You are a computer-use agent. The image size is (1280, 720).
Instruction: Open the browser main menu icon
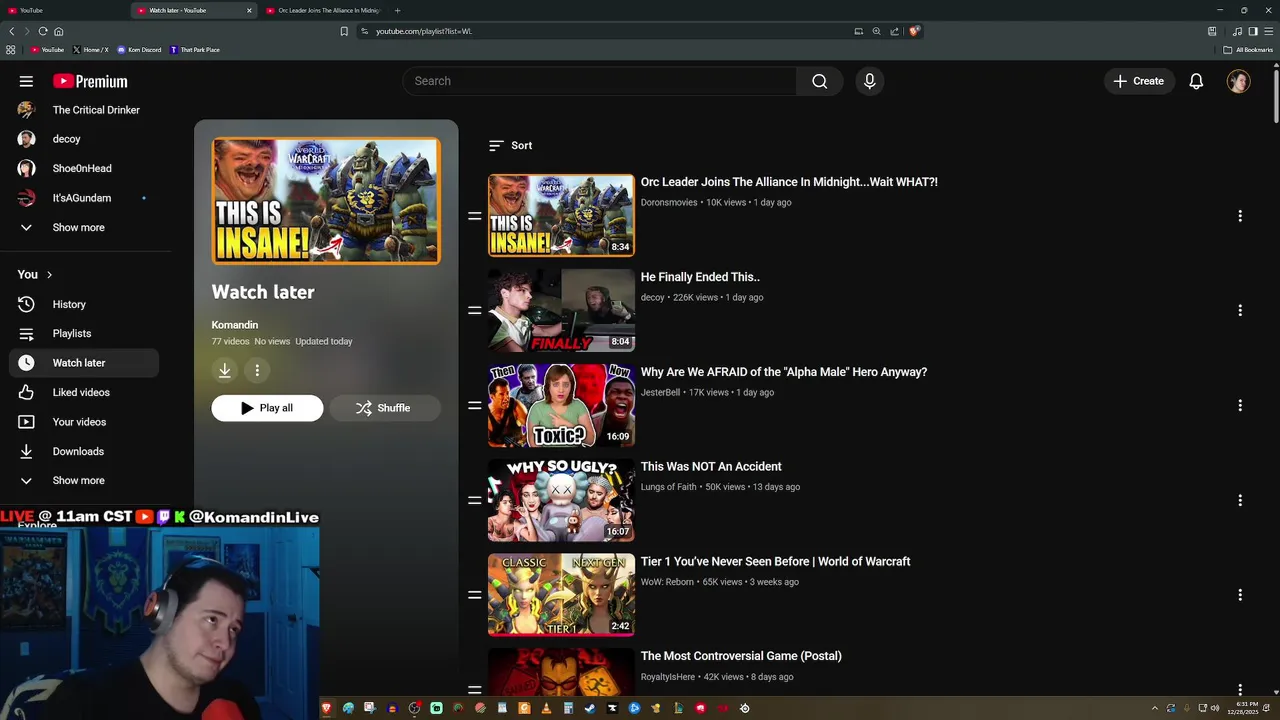click(1268, 31)
